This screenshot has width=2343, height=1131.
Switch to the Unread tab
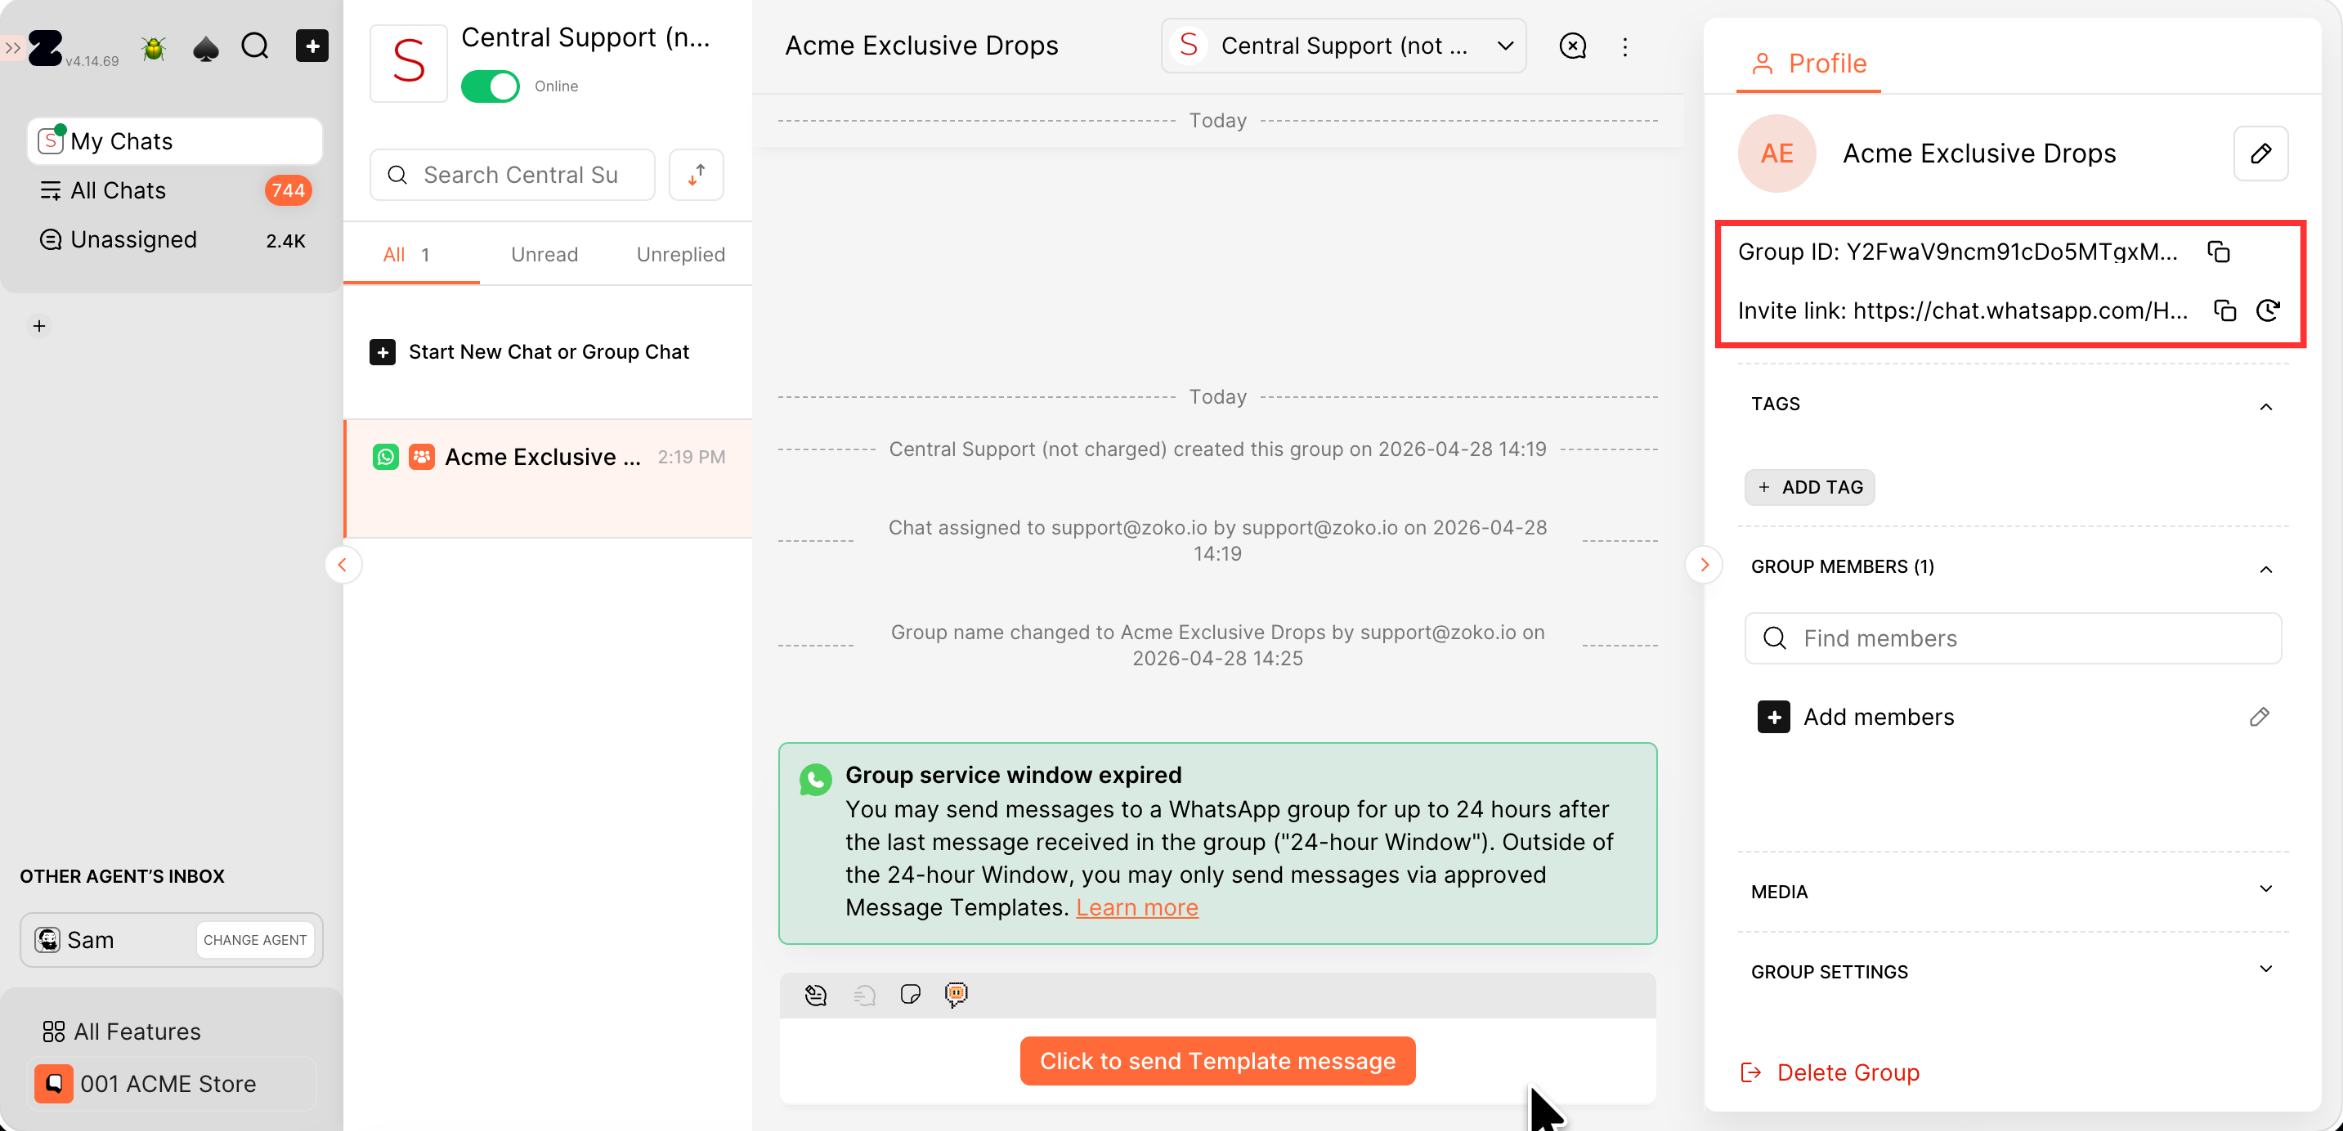tap(544, 254)
